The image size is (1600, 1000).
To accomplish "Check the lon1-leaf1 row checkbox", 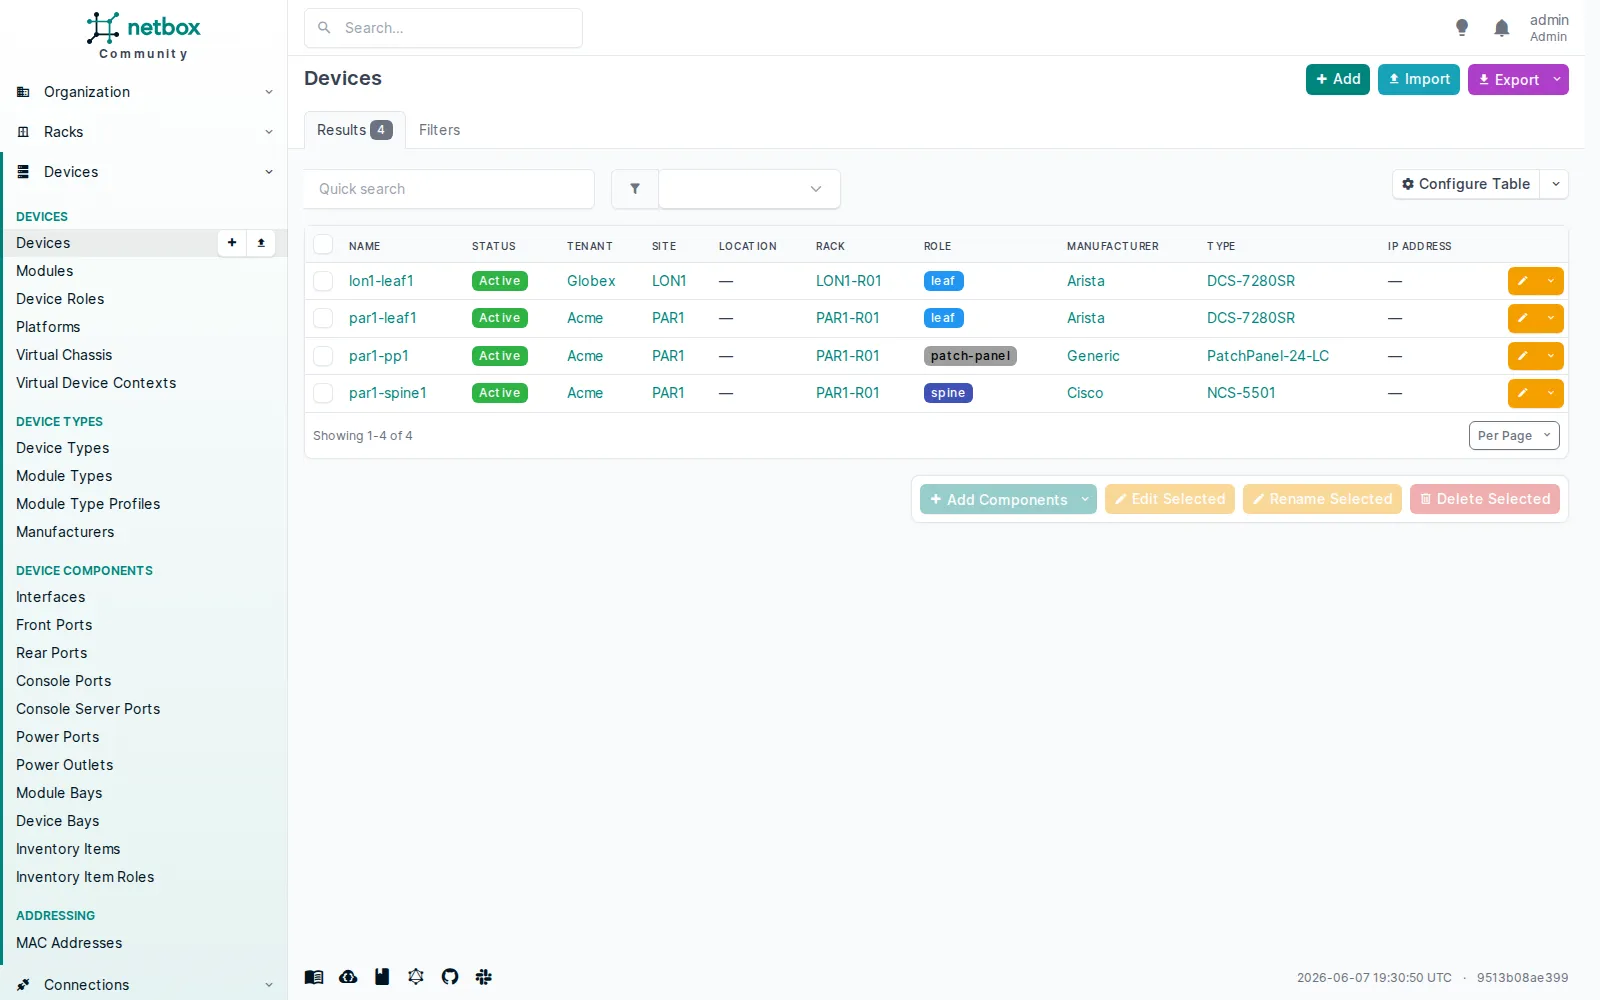I will point(323,281).
